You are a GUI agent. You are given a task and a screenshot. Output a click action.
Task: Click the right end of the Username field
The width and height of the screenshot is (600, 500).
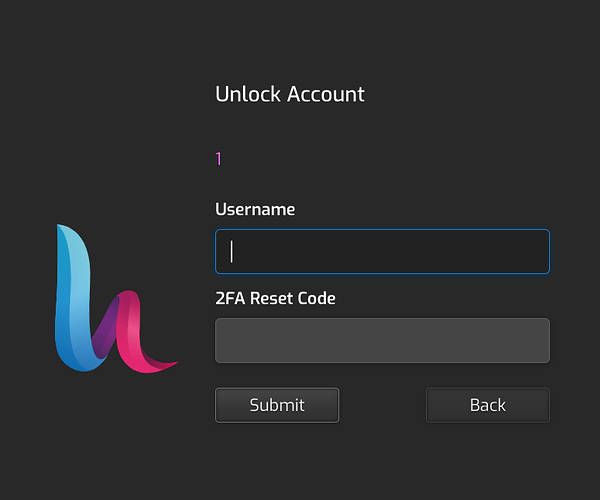(535, 252)
